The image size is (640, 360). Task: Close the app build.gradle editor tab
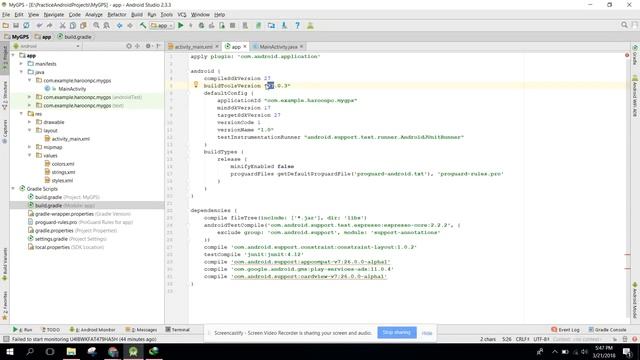tap(245, 47)
